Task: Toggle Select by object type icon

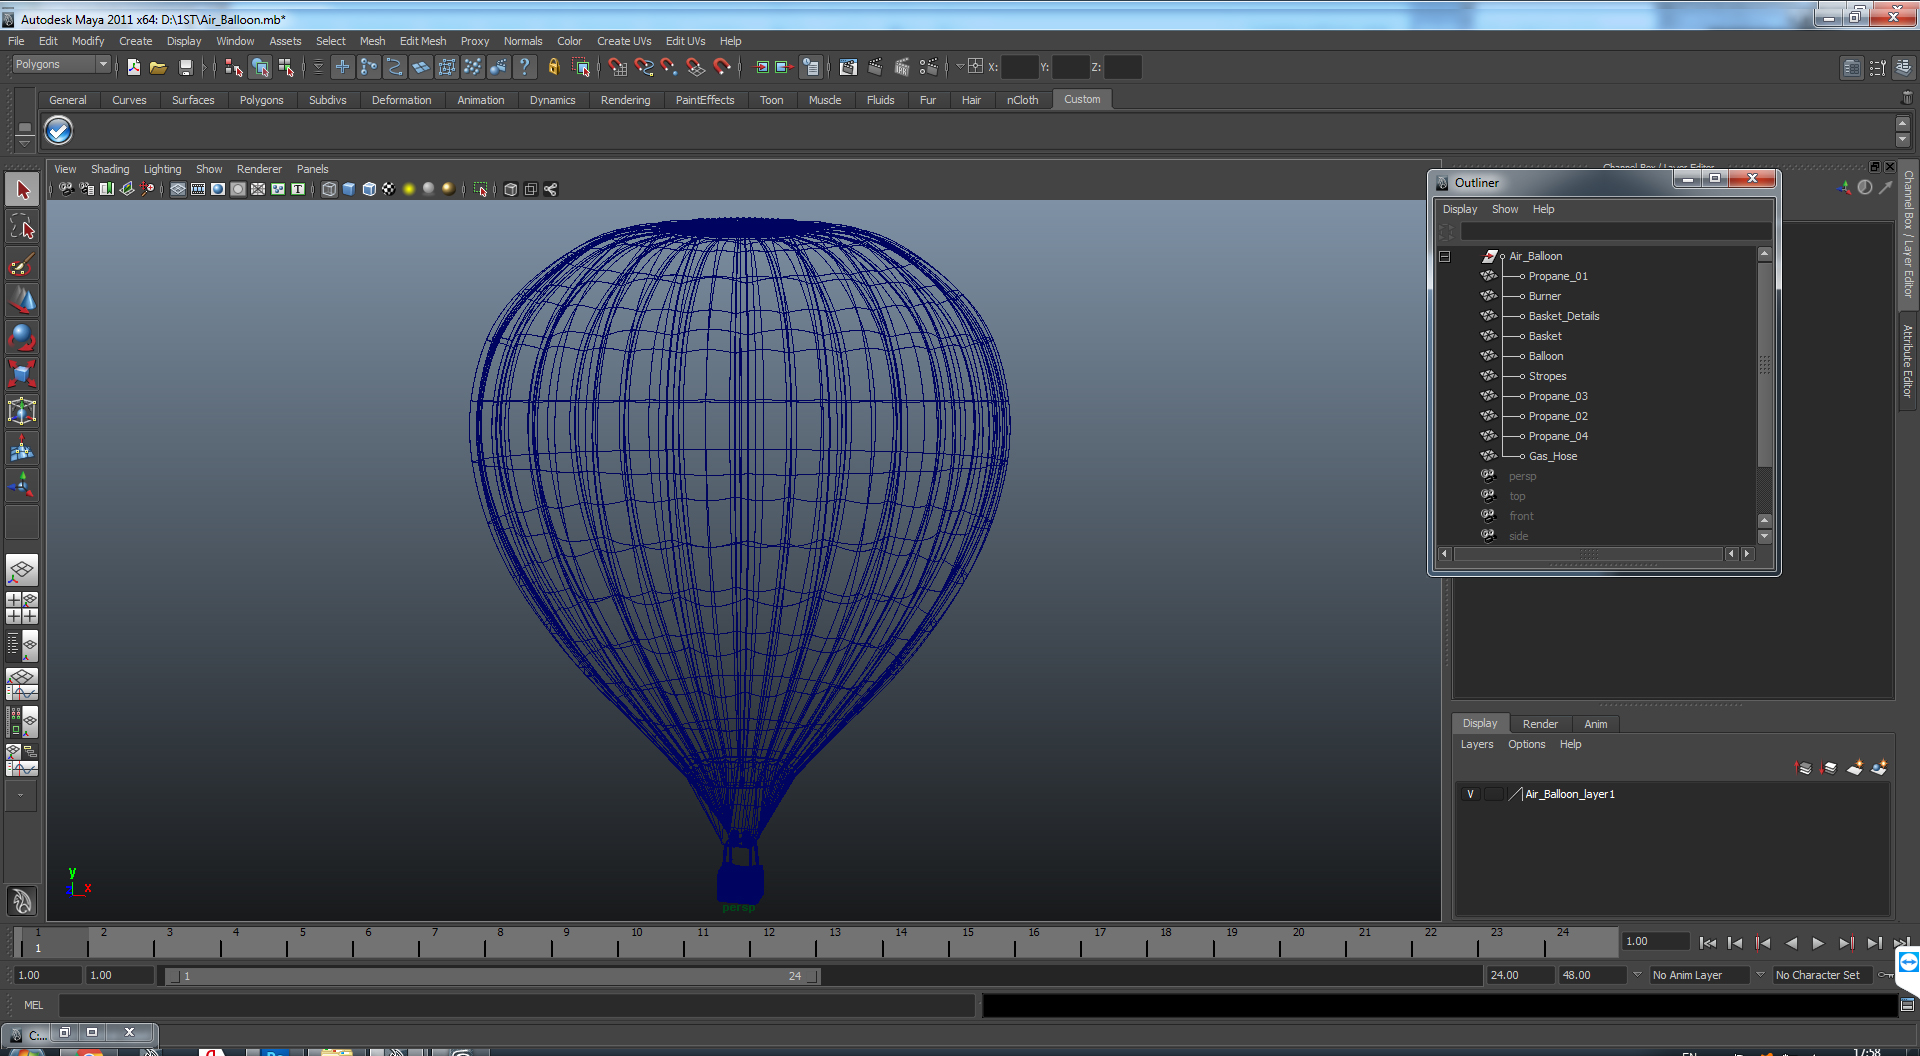Action: pyautogui.click(x=260, y=67)
